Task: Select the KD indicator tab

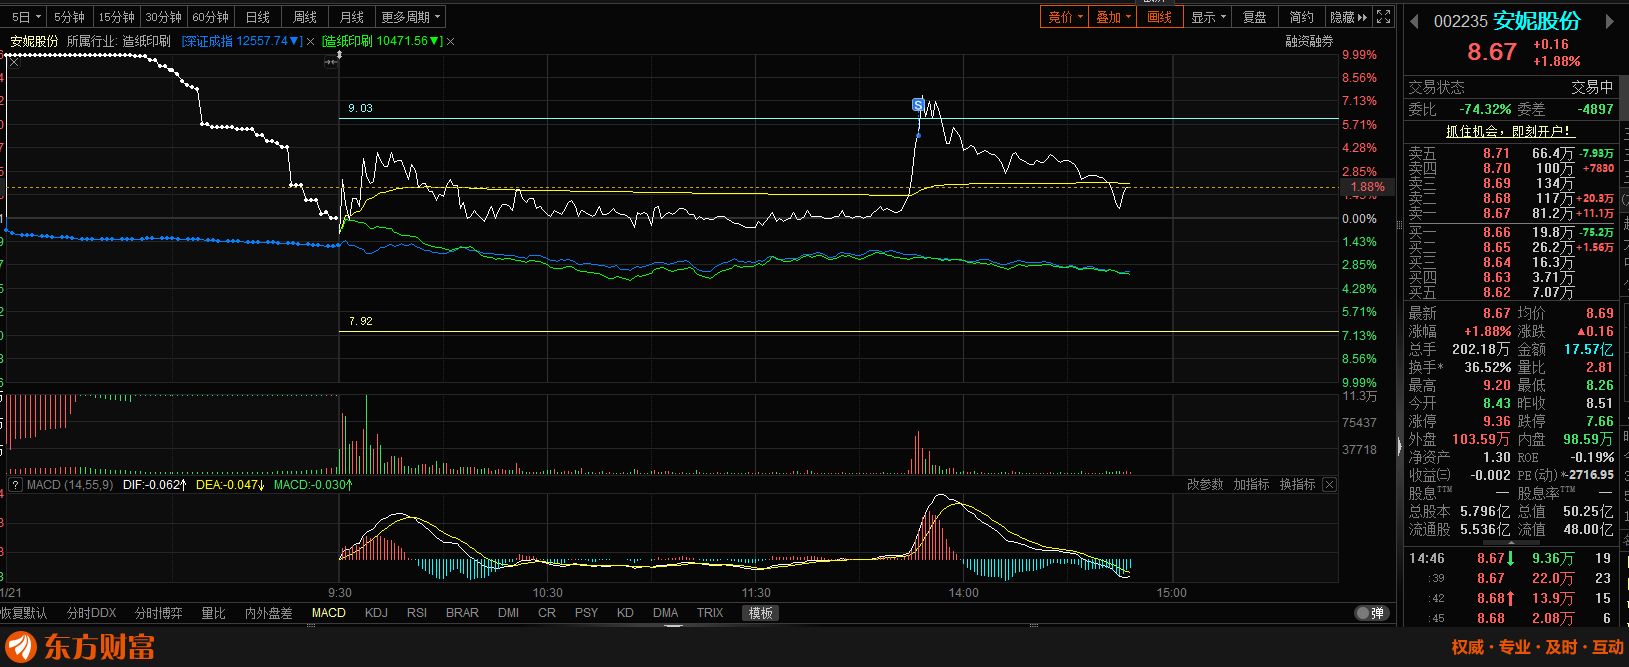Action: tap(625, 613)
